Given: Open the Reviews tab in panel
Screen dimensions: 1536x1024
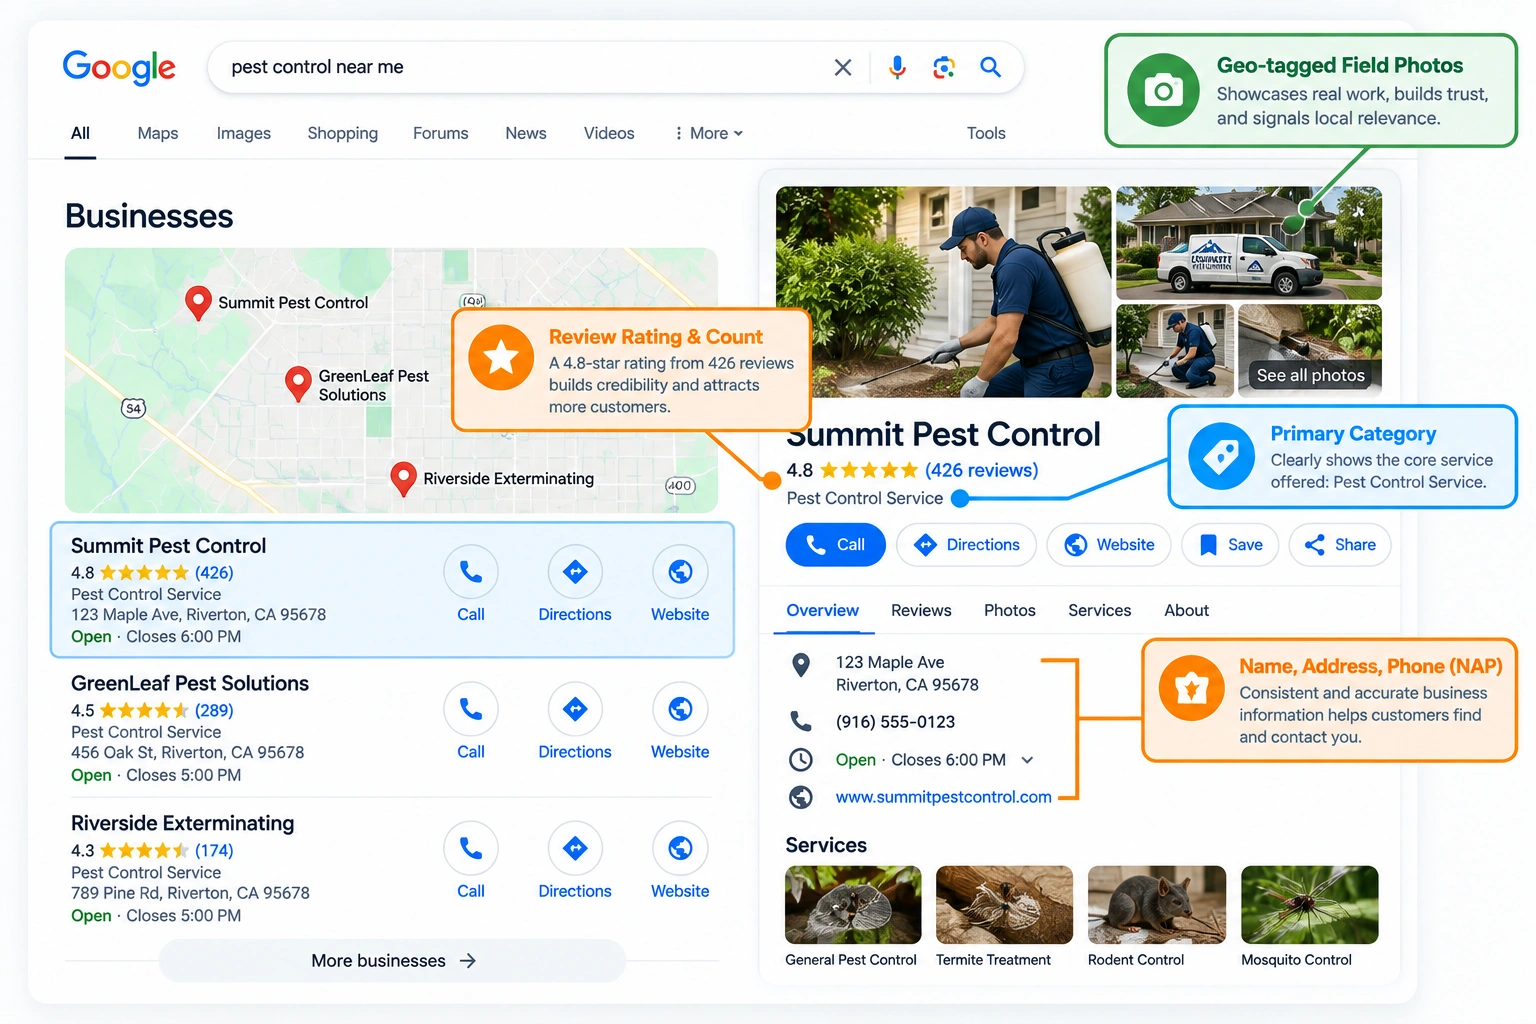Looking at the screenshot, I should pos(921,610).
